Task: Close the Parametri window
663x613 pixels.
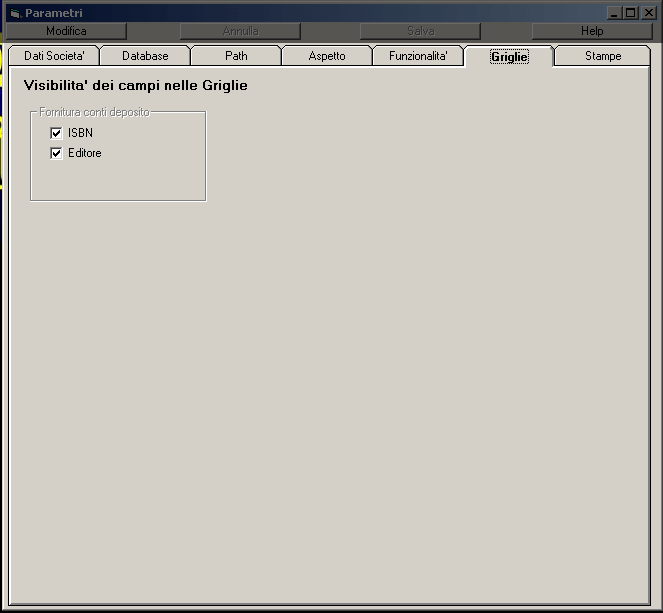Action: [649, 13]
